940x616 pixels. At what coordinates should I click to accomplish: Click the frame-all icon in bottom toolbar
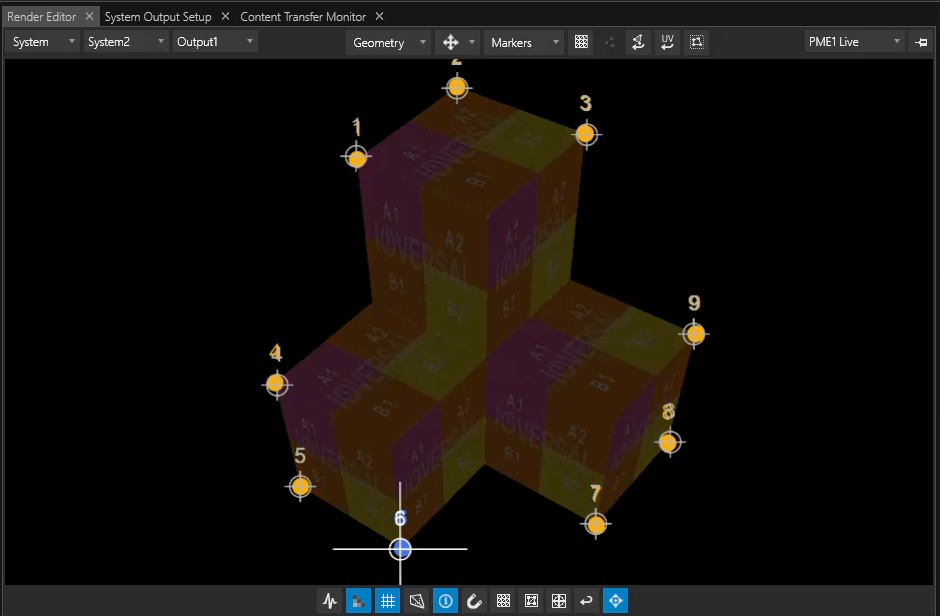pos(558,600)
